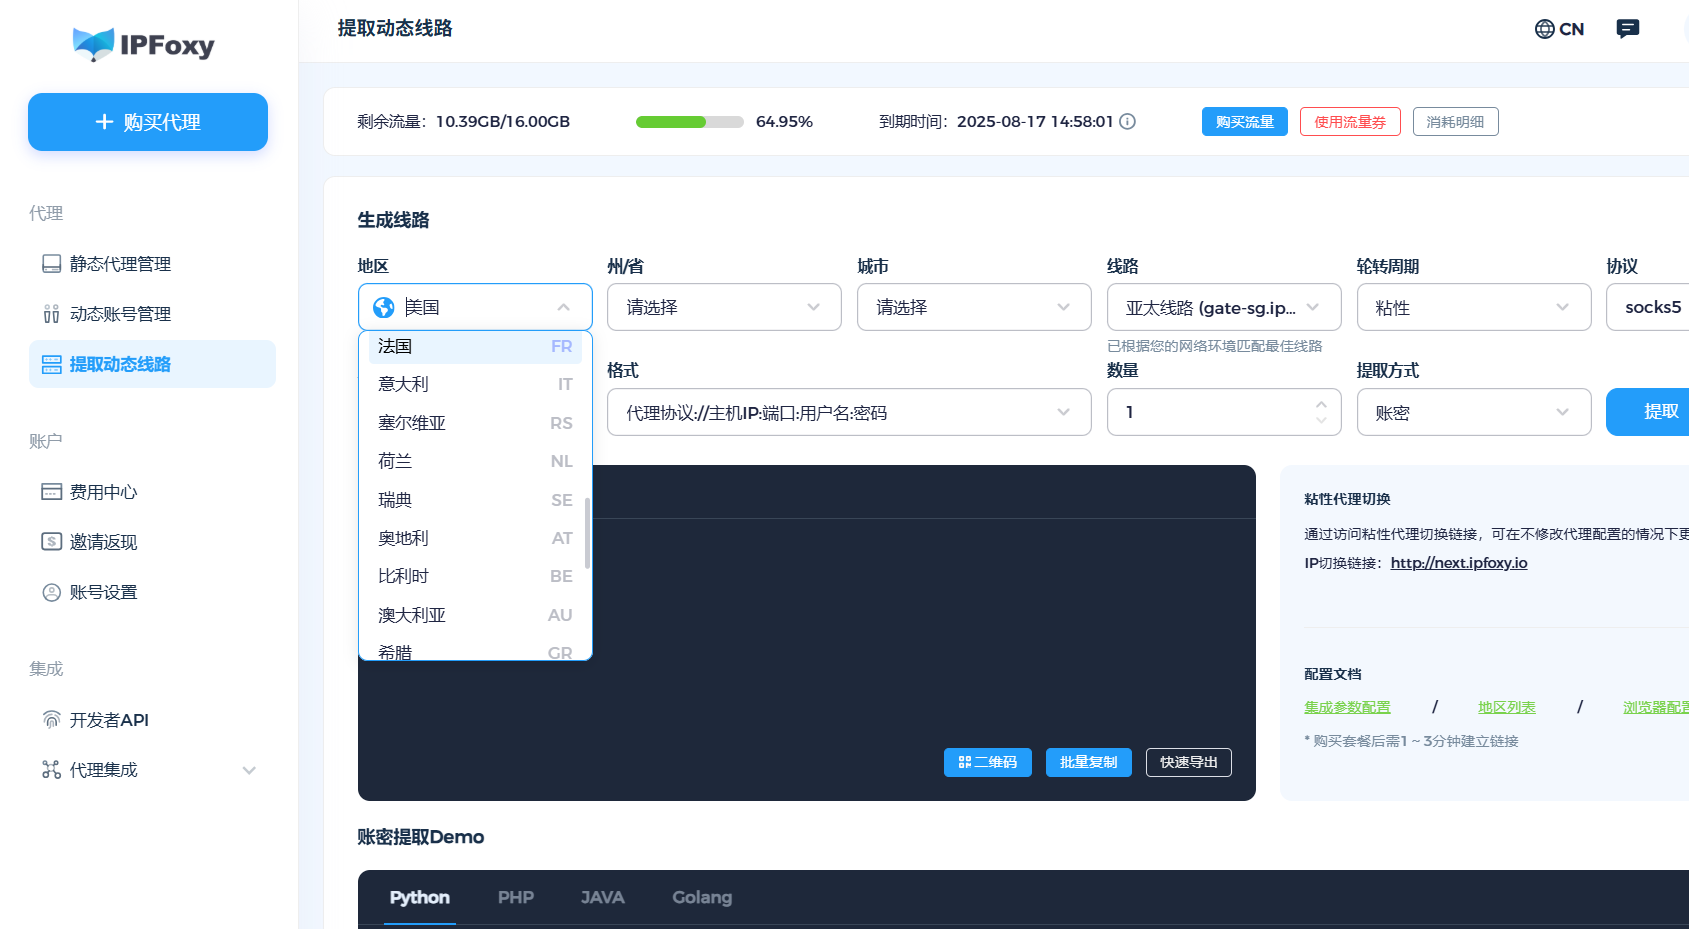This screenshot has width=1689, height=929.
Task: Collapse the 地区 region dropdown
Action: tap(475, 307)
